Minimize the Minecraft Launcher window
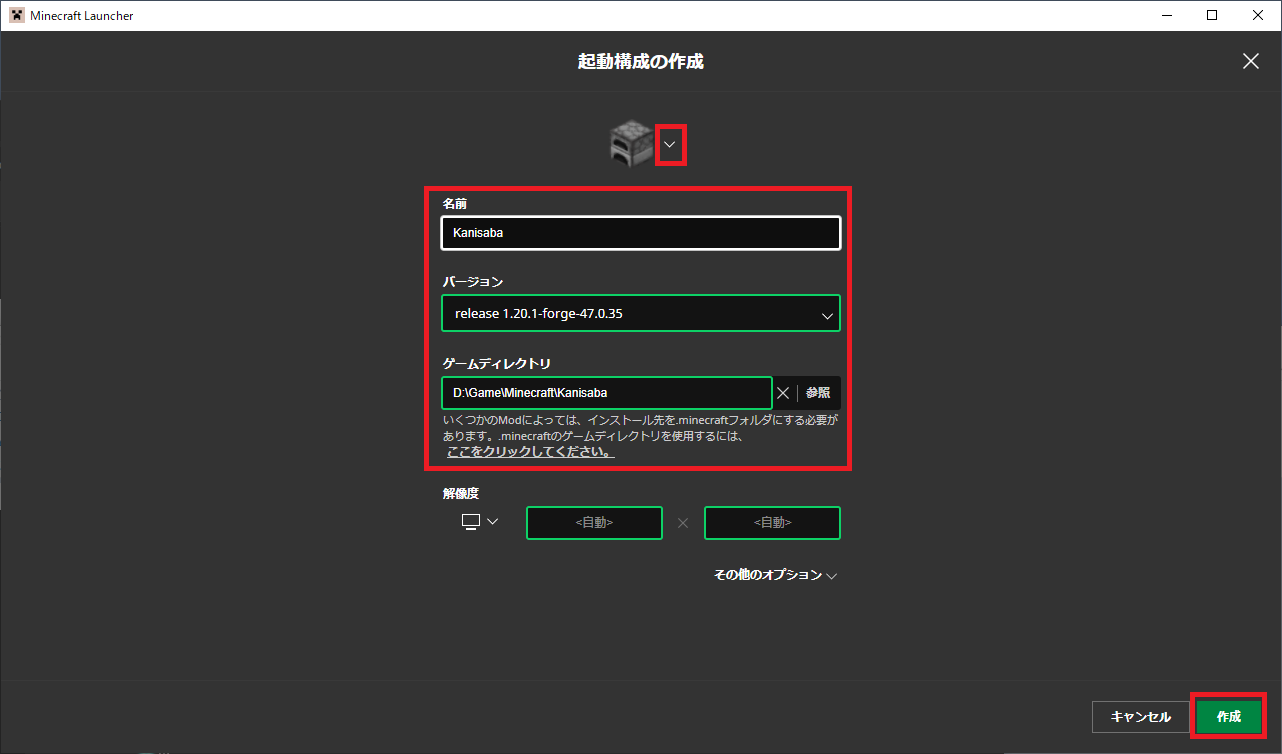Viewport: 1282px width, 754px height. pyautogui.click(x=1165, y=15)
